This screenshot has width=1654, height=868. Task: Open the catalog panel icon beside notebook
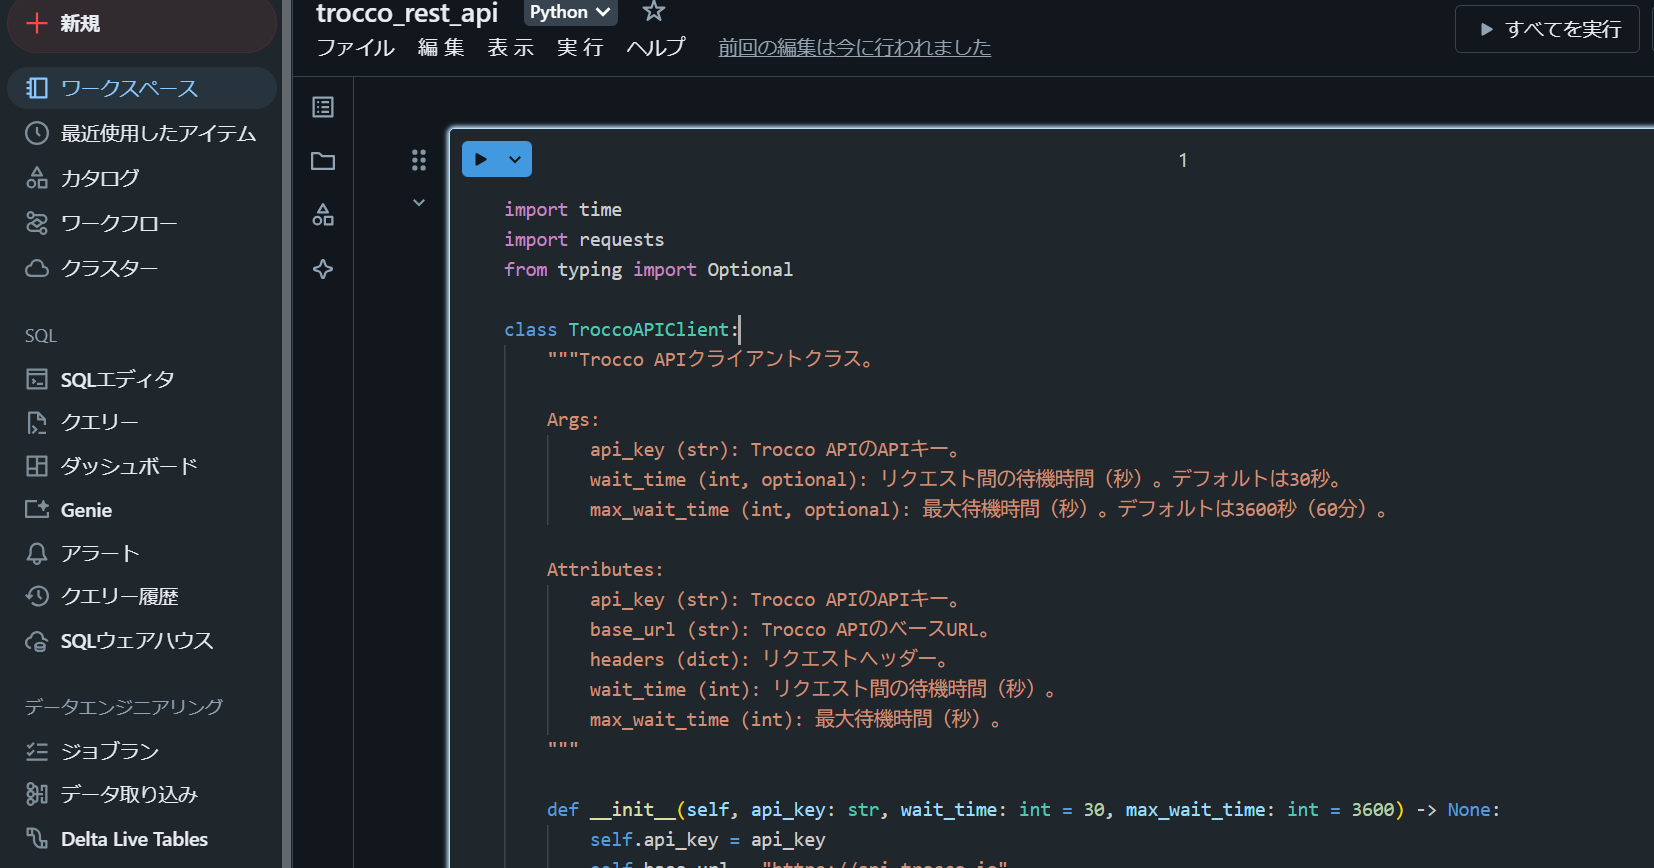(x=323, y=215)
